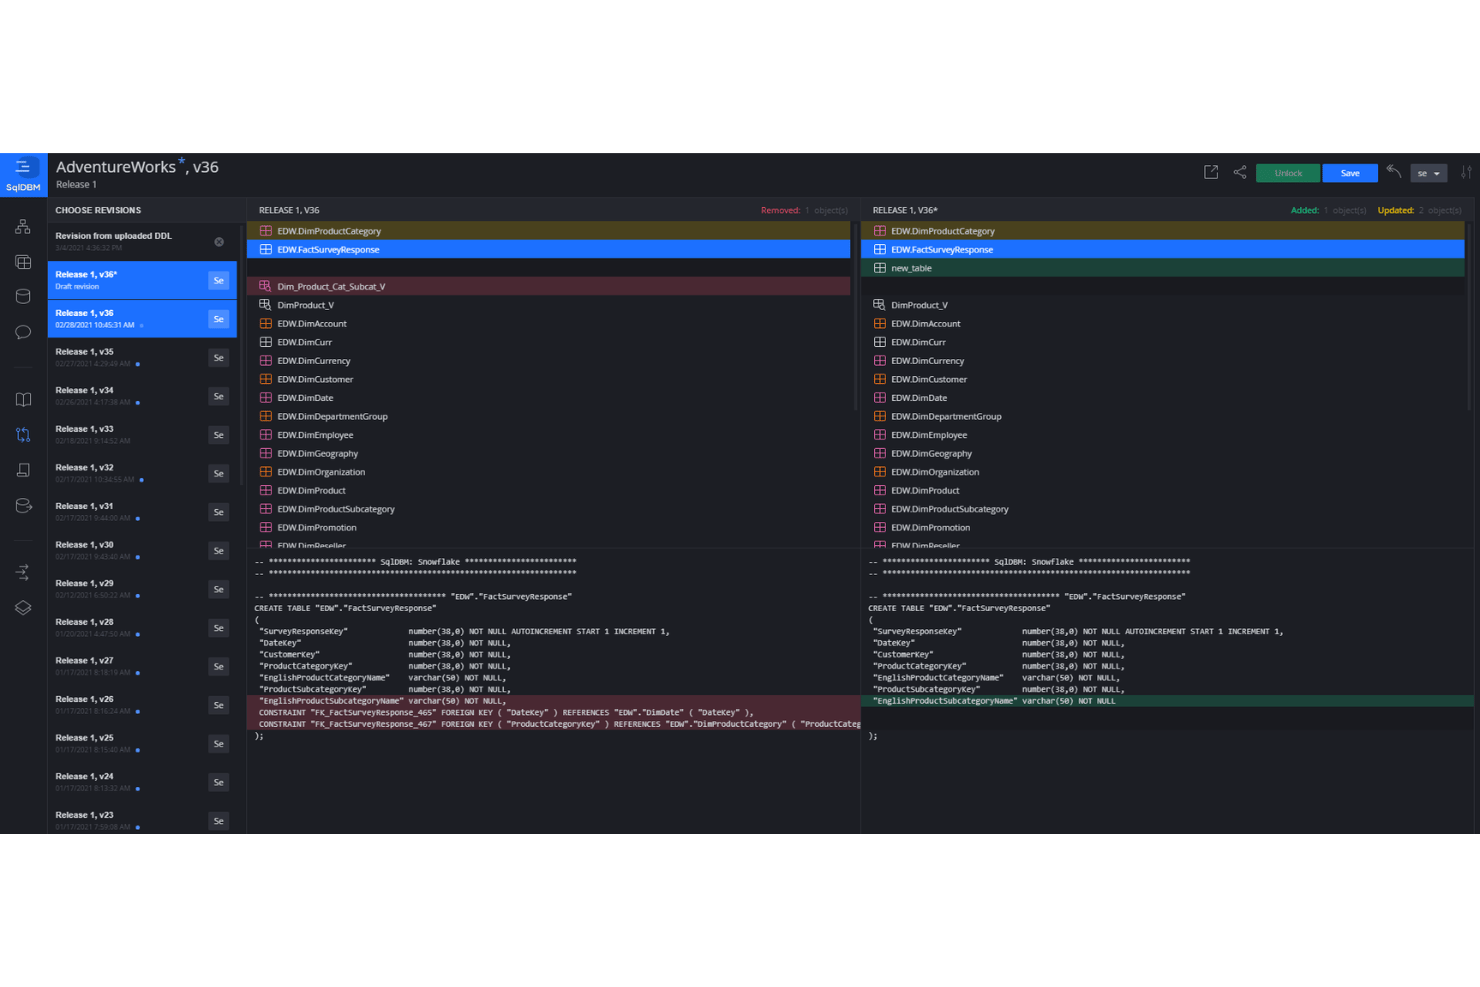Click the removed FK_FactSurveyResponse_465 constraint line

click(x=554, y=712)
